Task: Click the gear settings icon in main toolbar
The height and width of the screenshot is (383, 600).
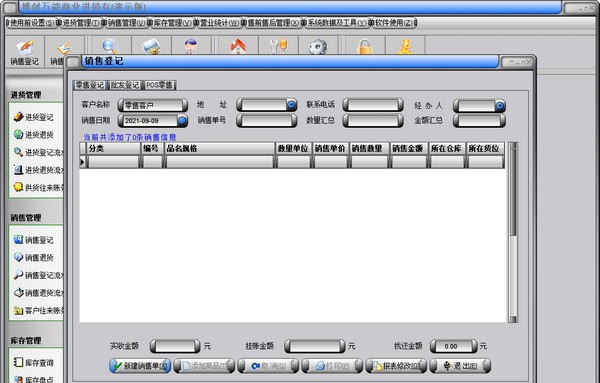Action: click(x=318, y=46)
